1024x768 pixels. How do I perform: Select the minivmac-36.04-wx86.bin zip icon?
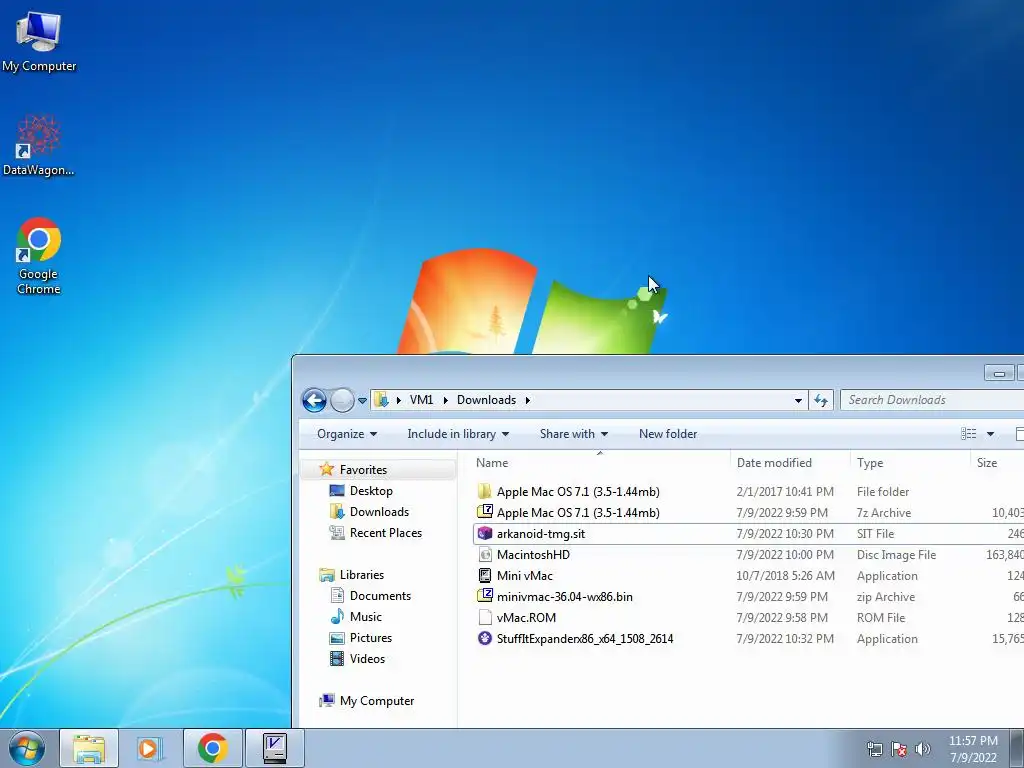coord(485,596)
